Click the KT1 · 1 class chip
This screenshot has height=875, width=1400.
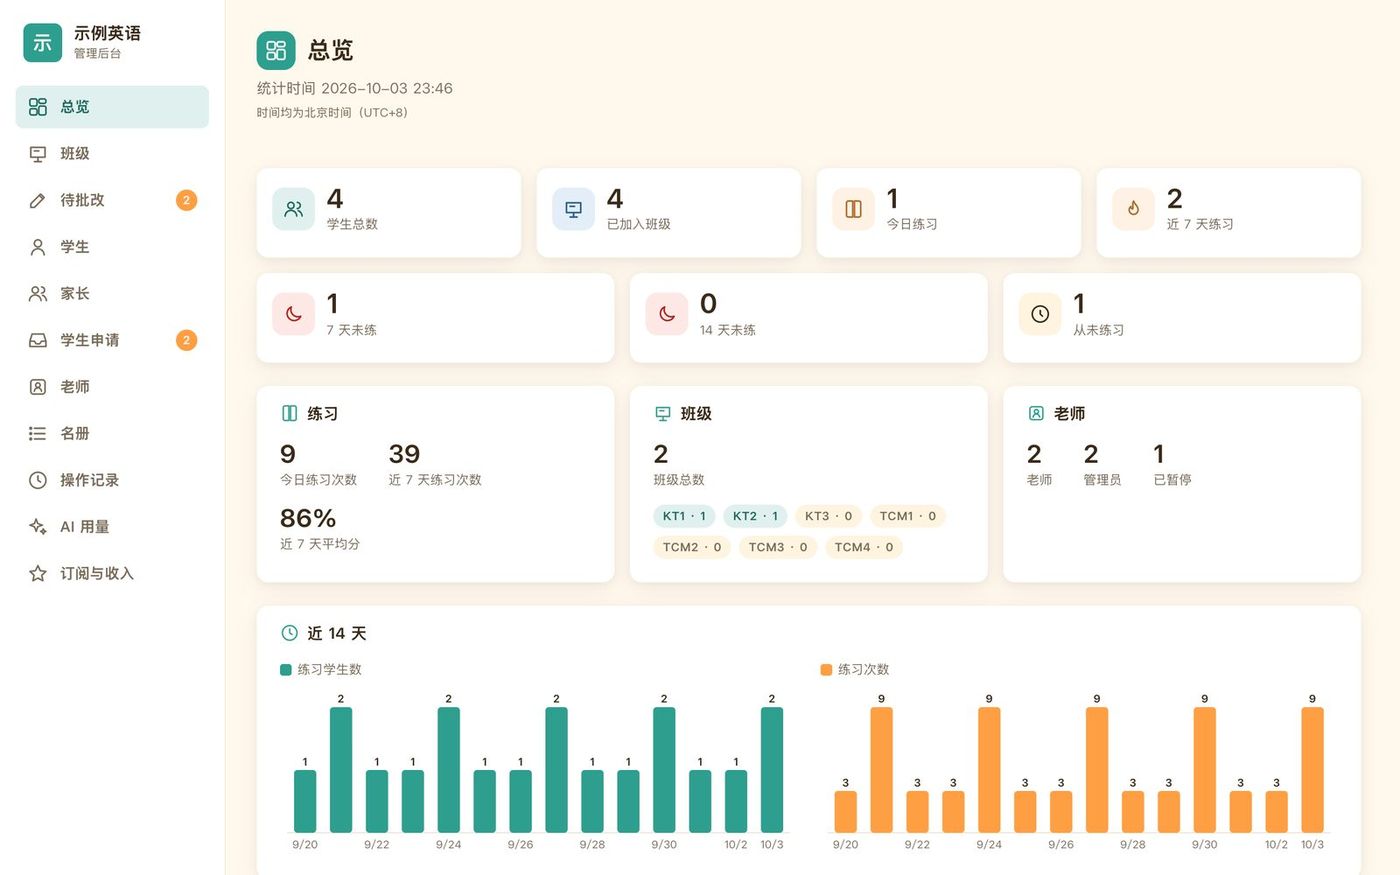[x=684, y=516]
